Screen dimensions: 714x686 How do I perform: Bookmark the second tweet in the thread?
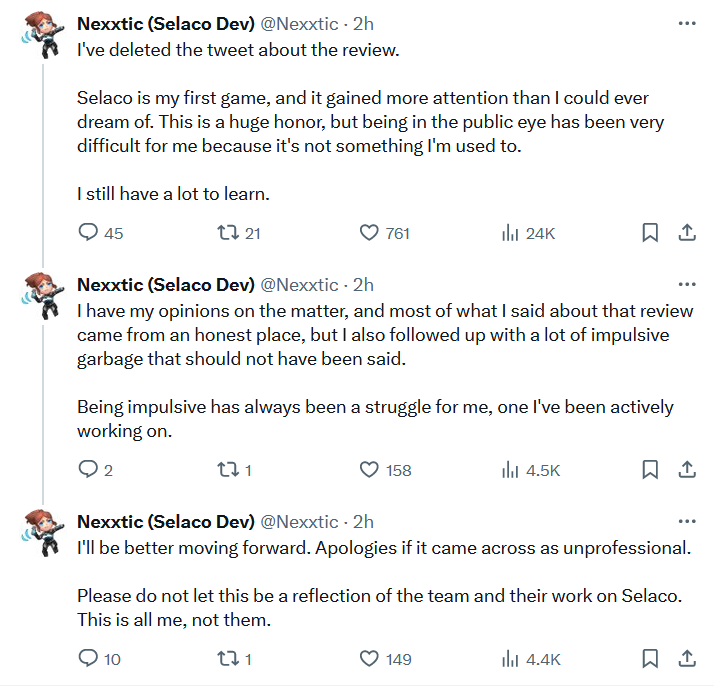[650, 469]
